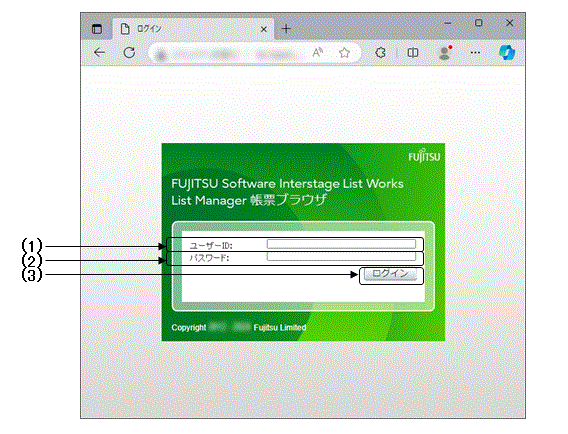Open the extensions puzzle icon
This screenshot has width=568, height=434.
tap(380, 53)
